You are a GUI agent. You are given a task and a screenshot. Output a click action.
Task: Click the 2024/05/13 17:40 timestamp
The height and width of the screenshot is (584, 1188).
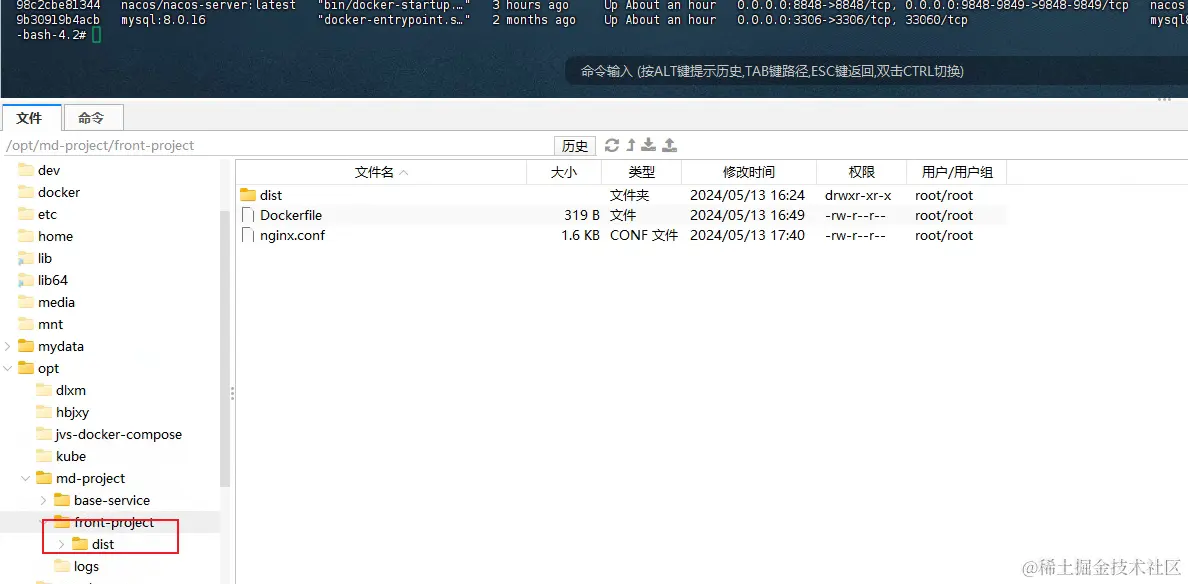tap(747, 236)
